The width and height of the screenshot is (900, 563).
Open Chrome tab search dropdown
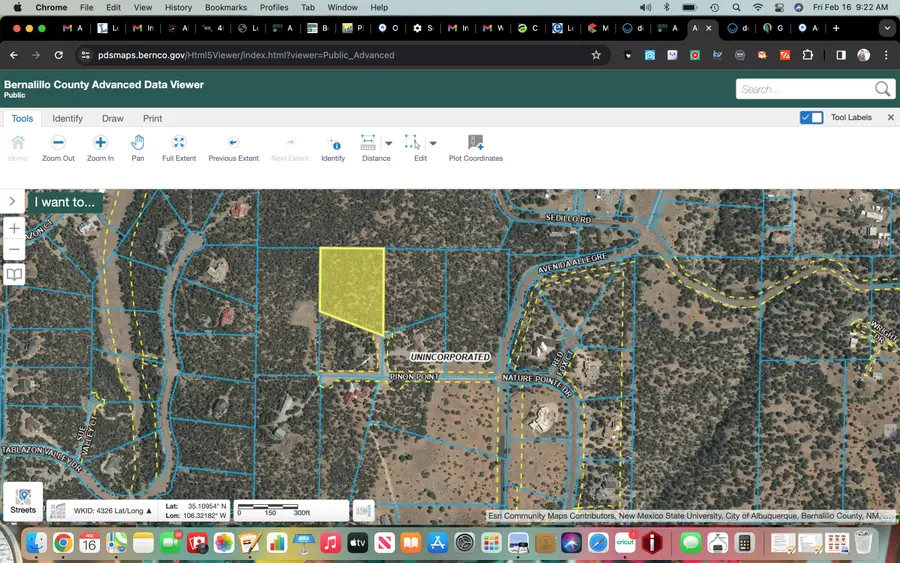(x=887, y=28)
